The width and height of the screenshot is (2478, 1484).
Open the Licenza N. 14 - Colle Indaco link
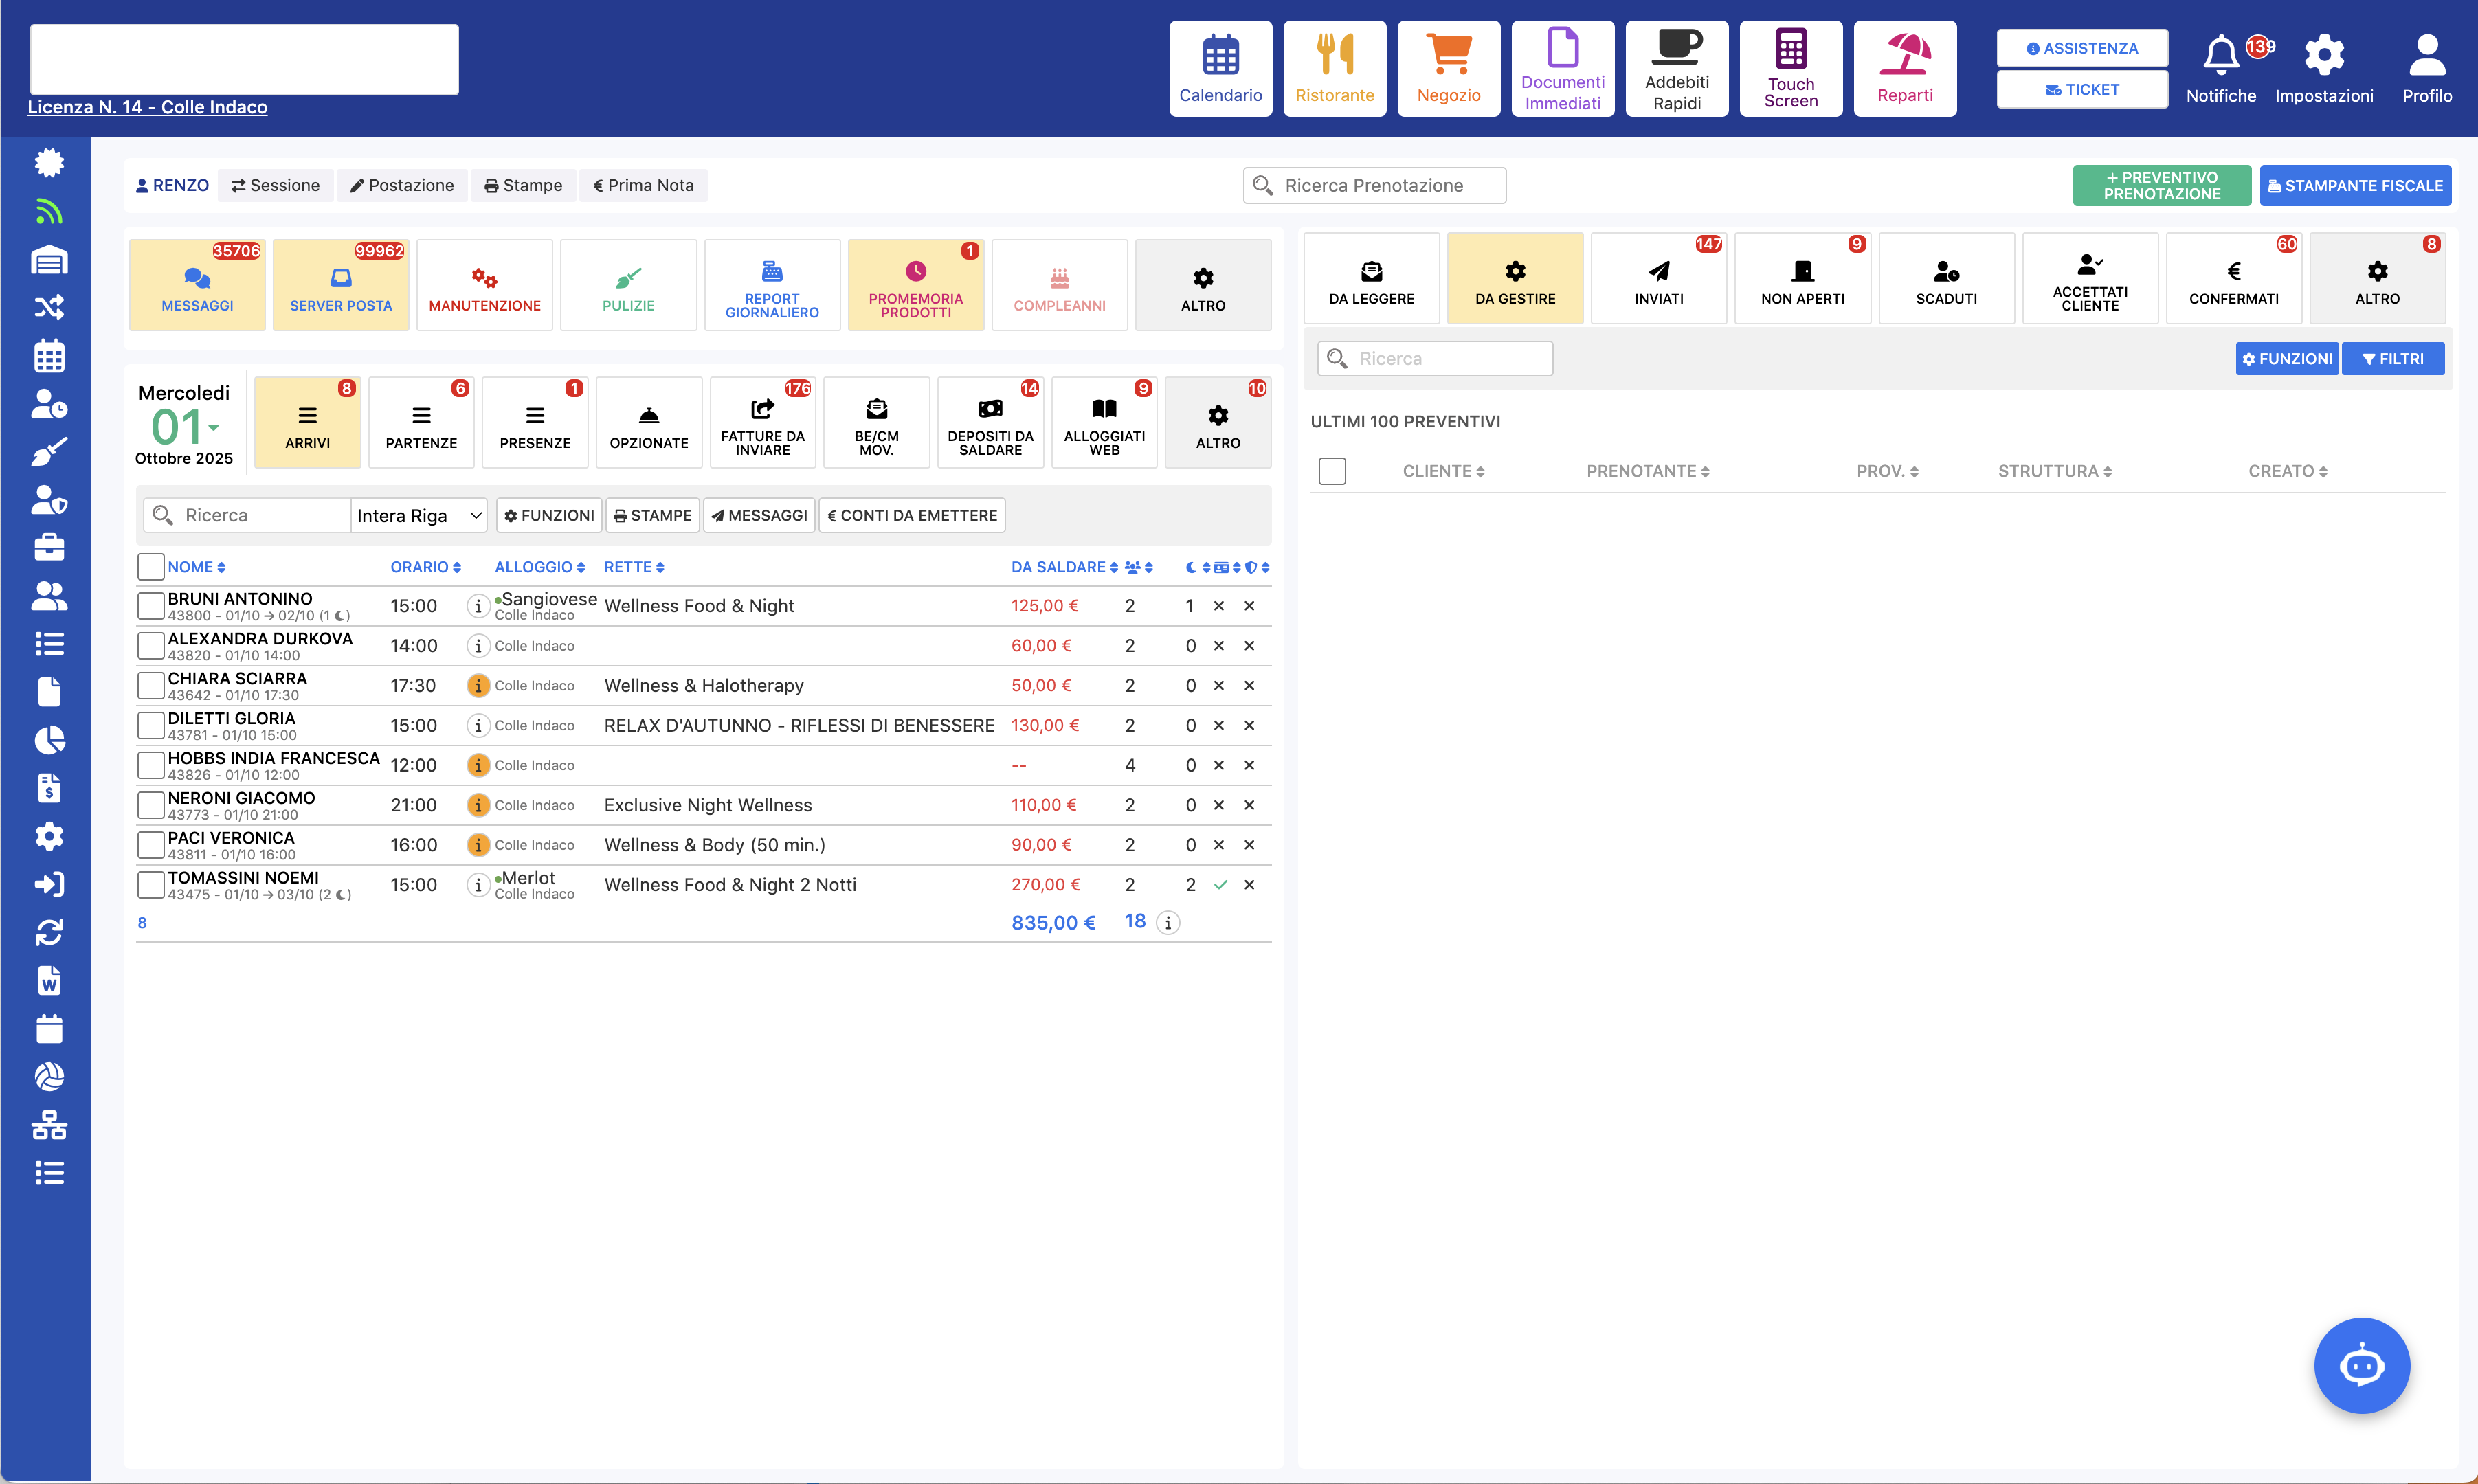coord(147,107)
